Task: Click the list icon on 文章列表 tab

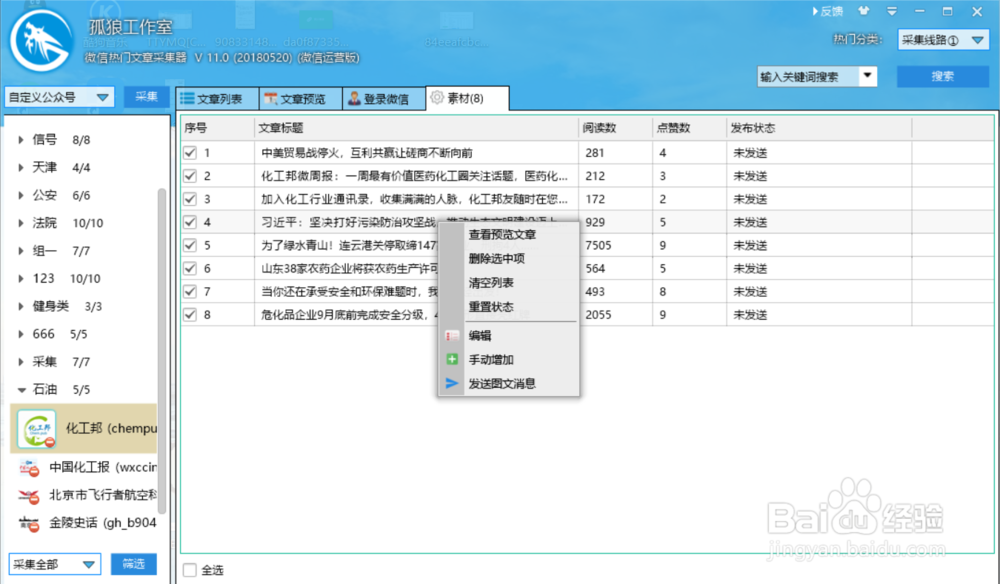Action: tap(187, 98)
